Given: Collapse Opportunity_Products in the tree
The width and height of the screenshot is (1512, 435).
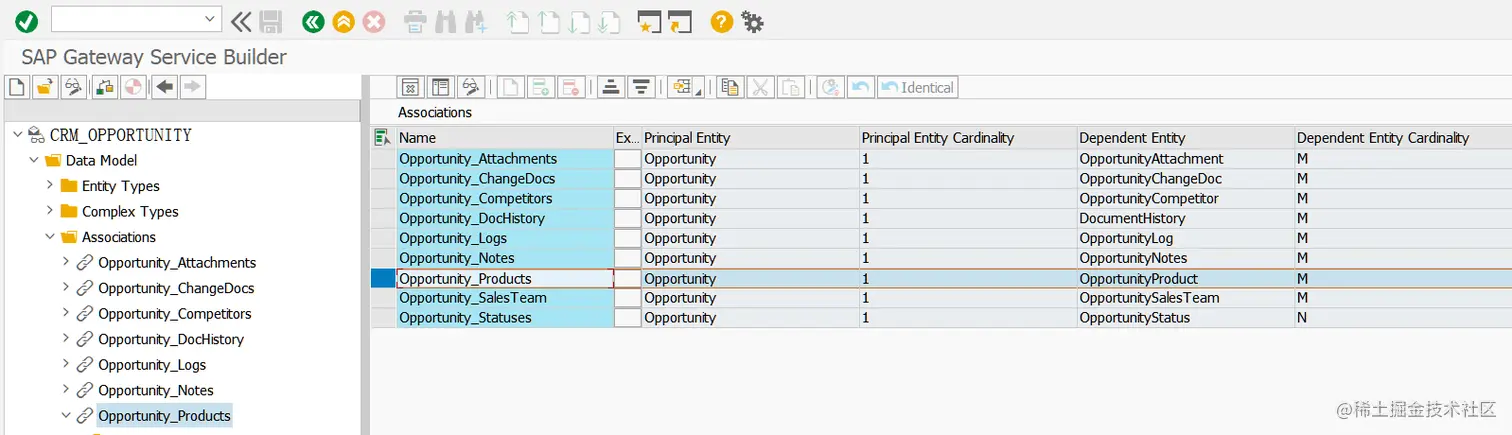Looking at the screenshot, I should pyautogui.click(x=66, y=415).
